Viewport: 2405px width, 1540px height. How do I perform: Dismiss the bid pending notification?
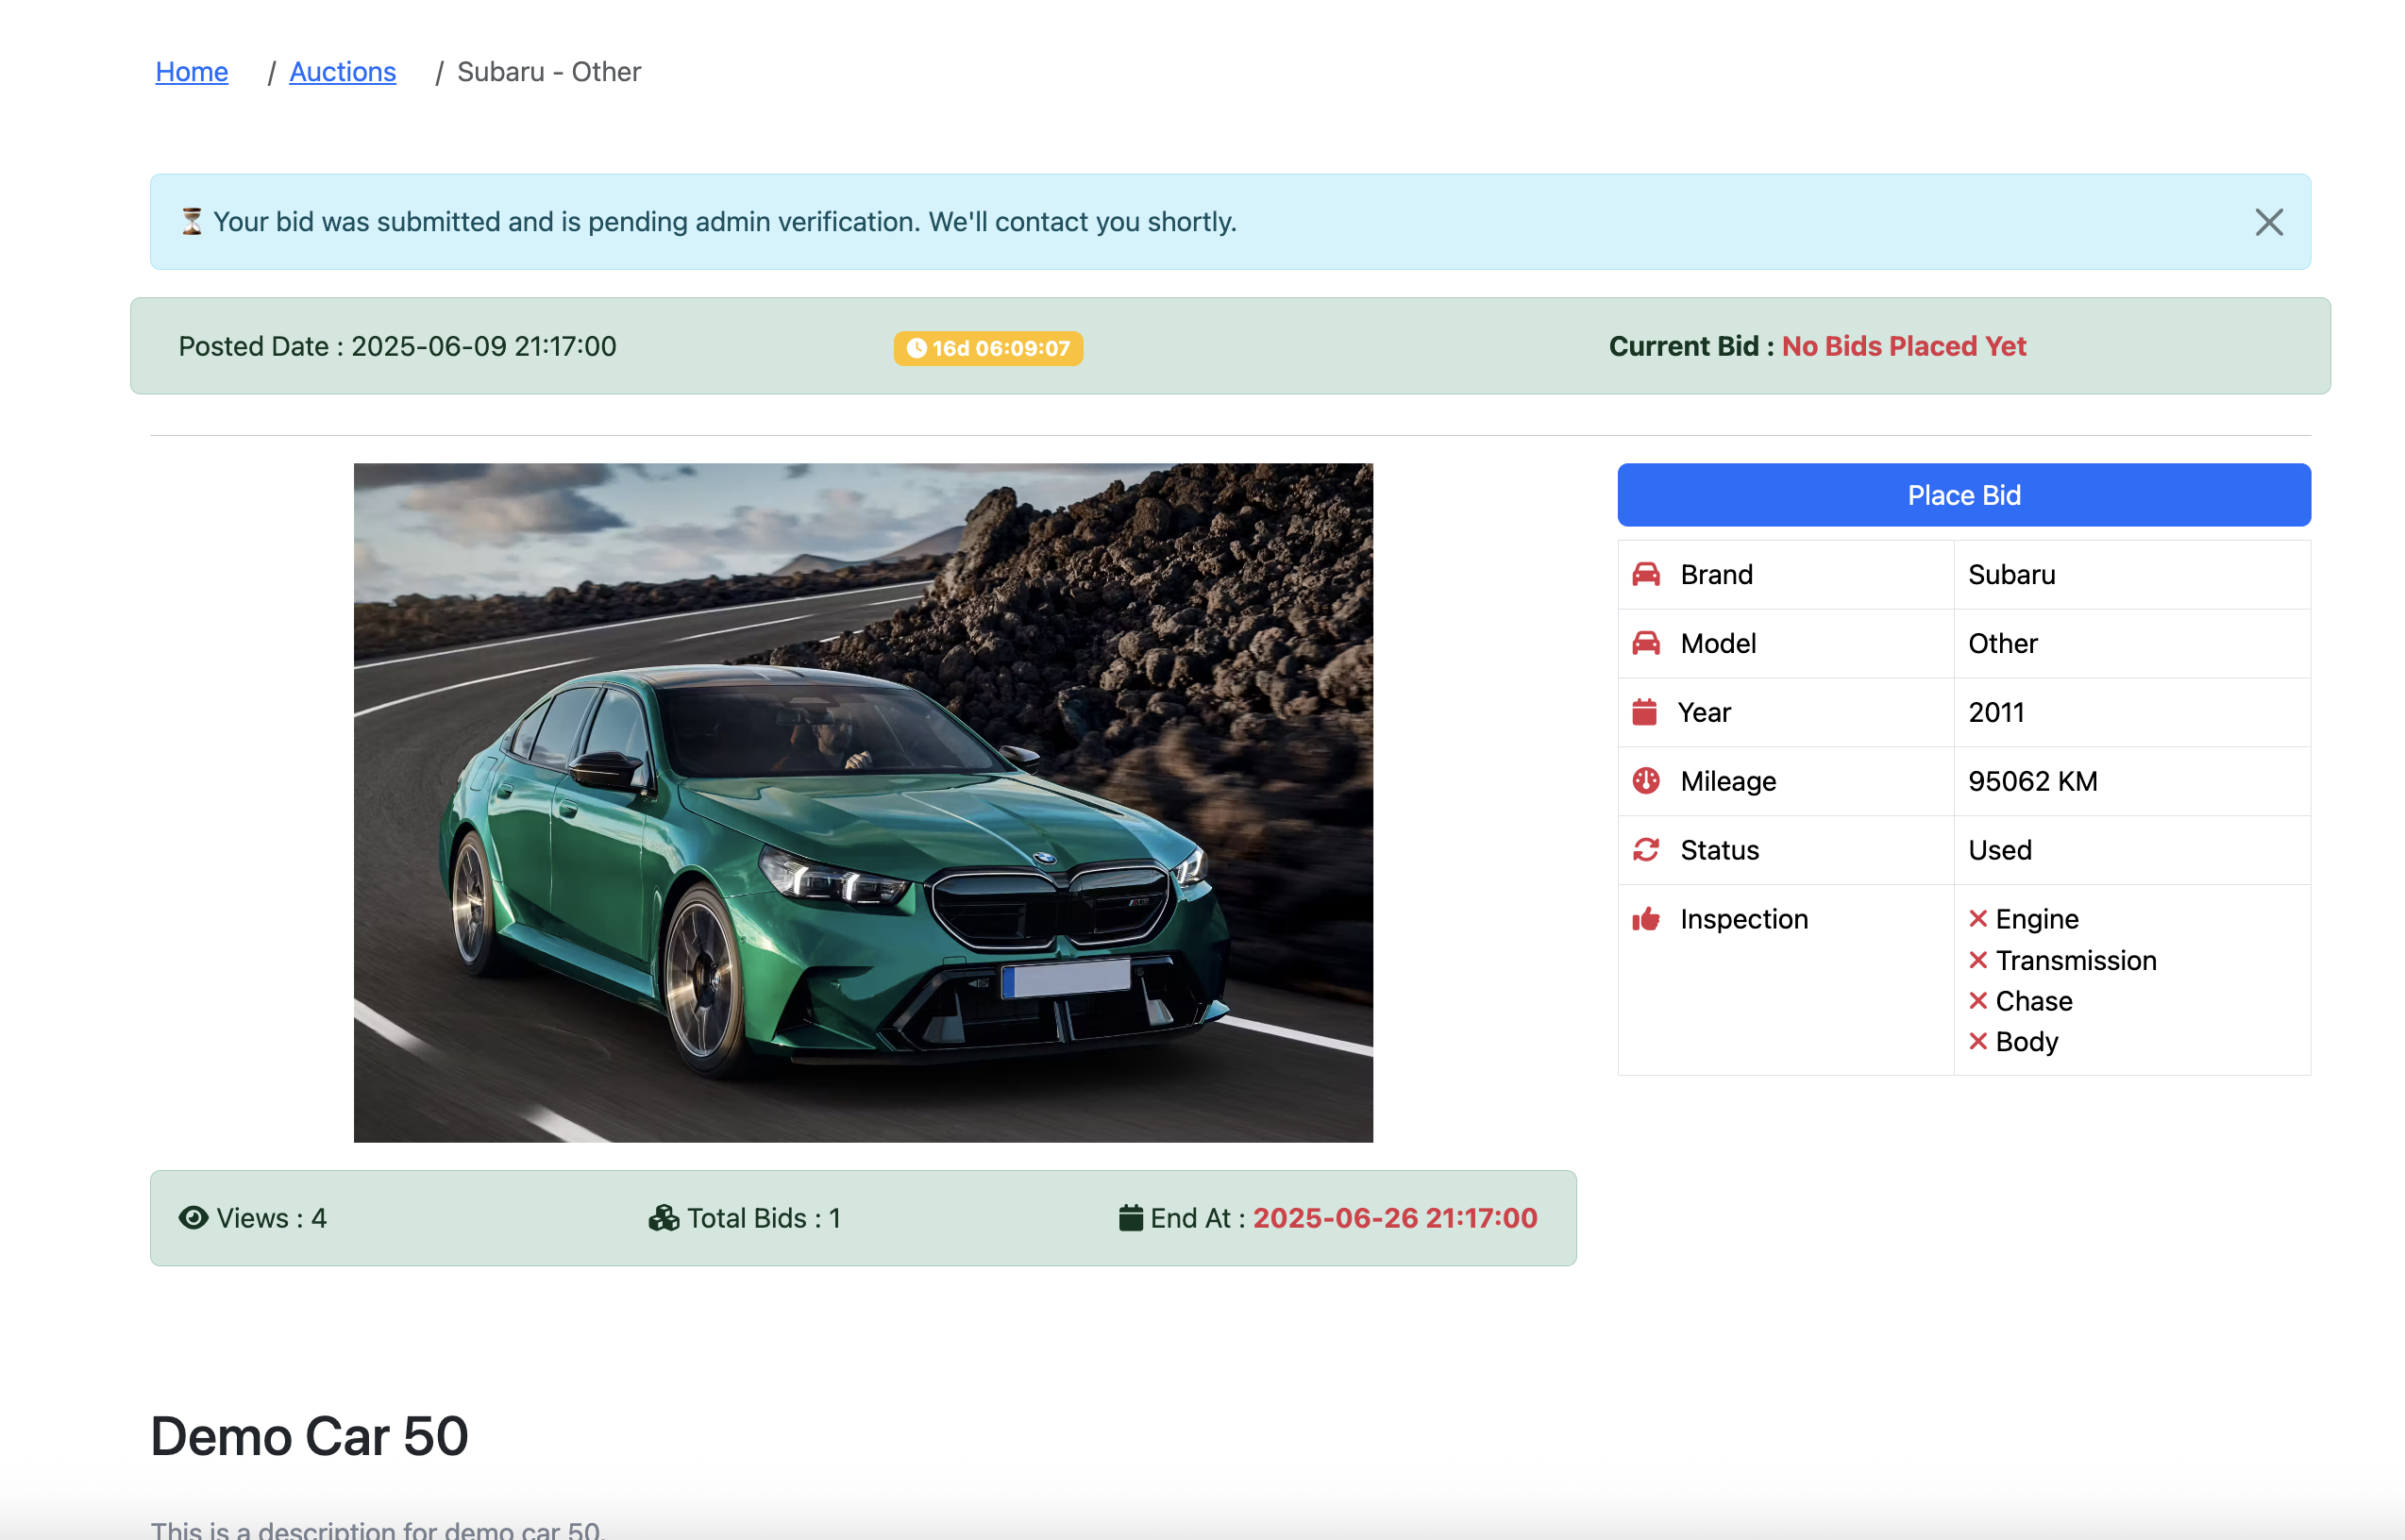2268,222
